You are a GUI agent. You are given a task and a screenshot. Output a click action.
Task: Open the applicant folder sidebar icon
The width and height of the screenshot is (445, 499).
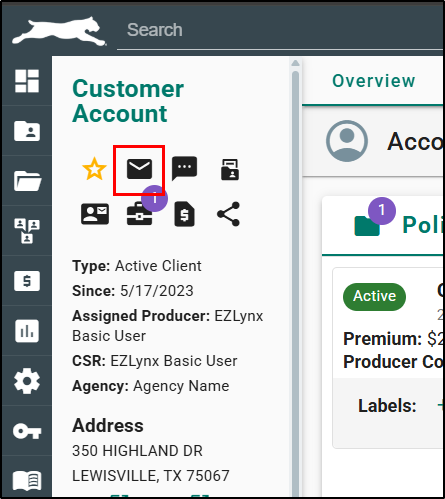pos(27,131)
